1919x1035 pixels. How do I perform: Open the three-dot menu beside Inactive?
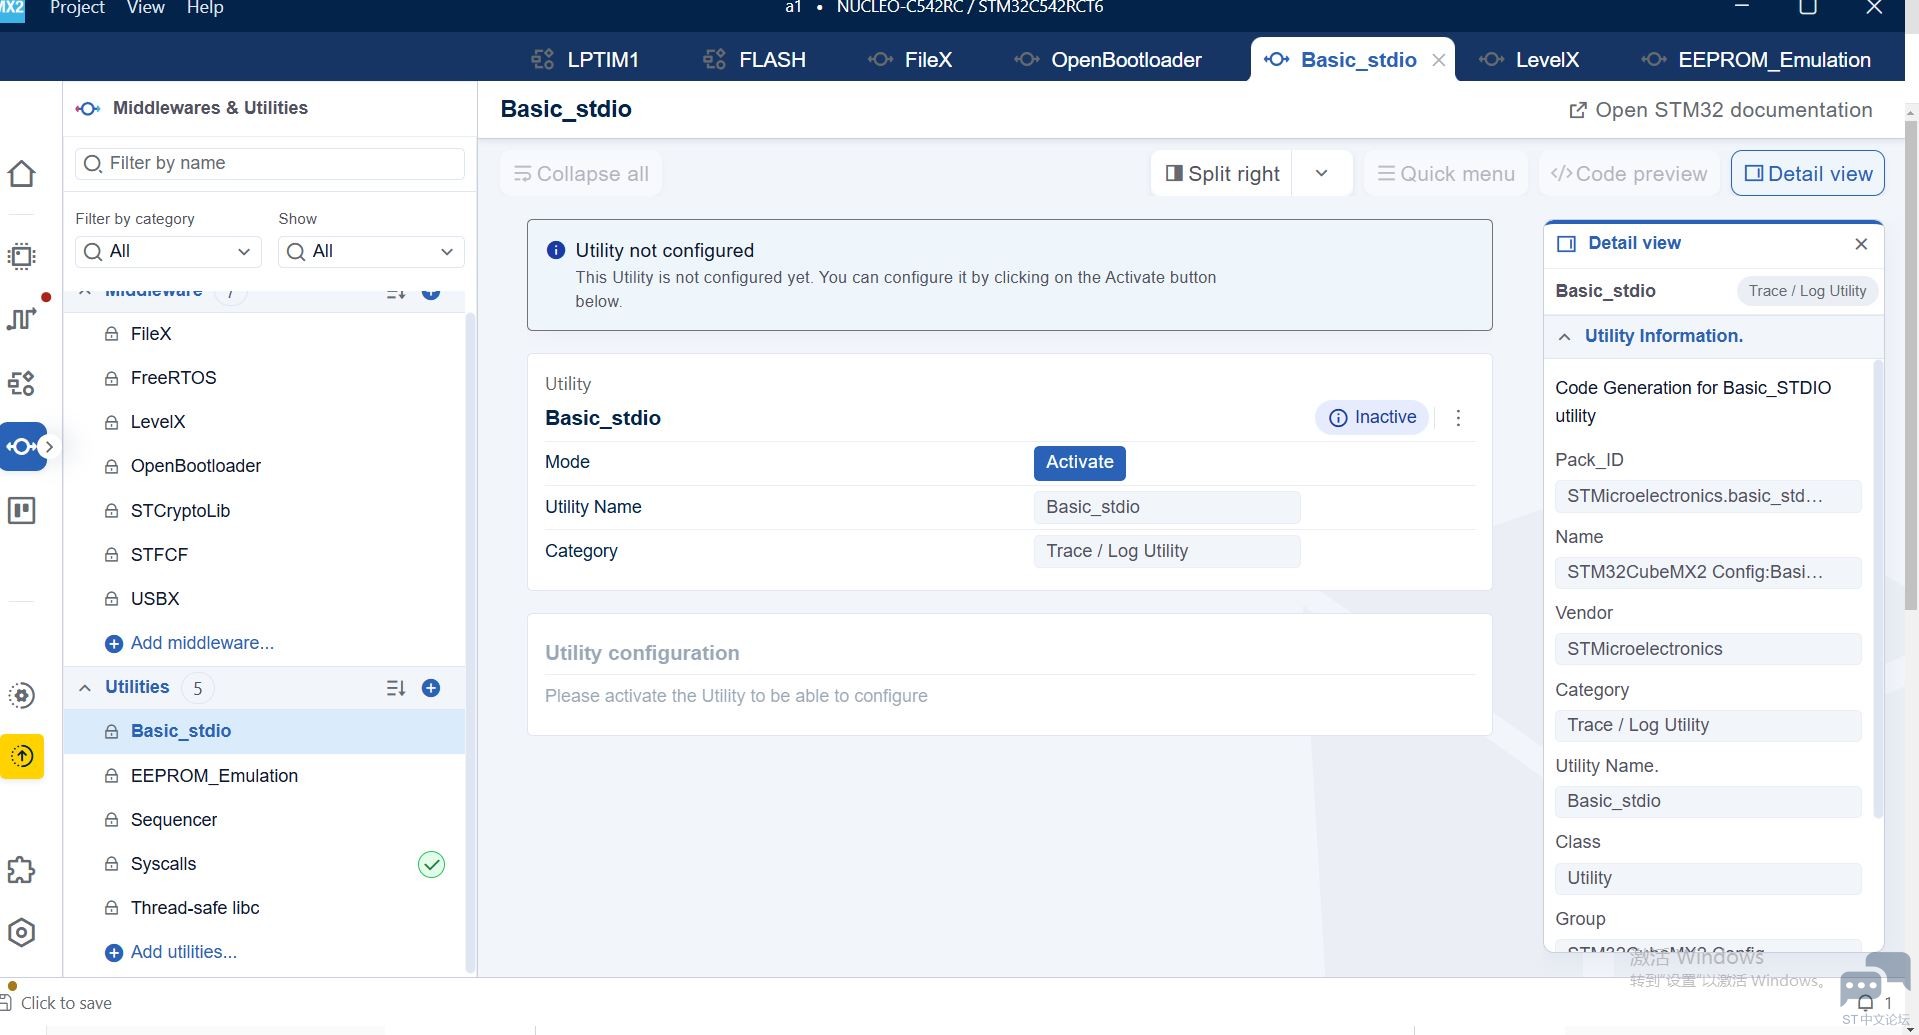click(1458, 418)
